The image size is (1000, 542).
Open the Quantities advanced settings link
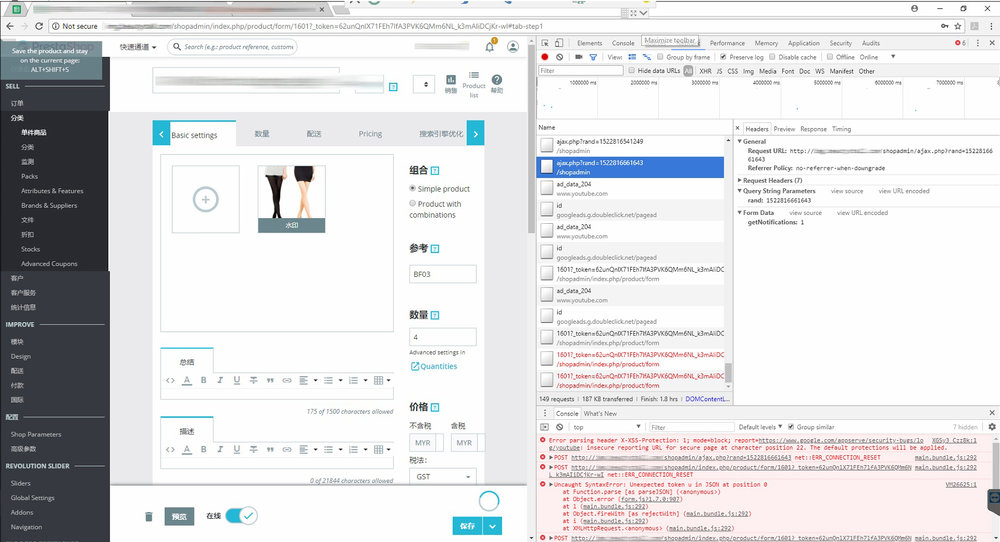(x=434, y=366)
